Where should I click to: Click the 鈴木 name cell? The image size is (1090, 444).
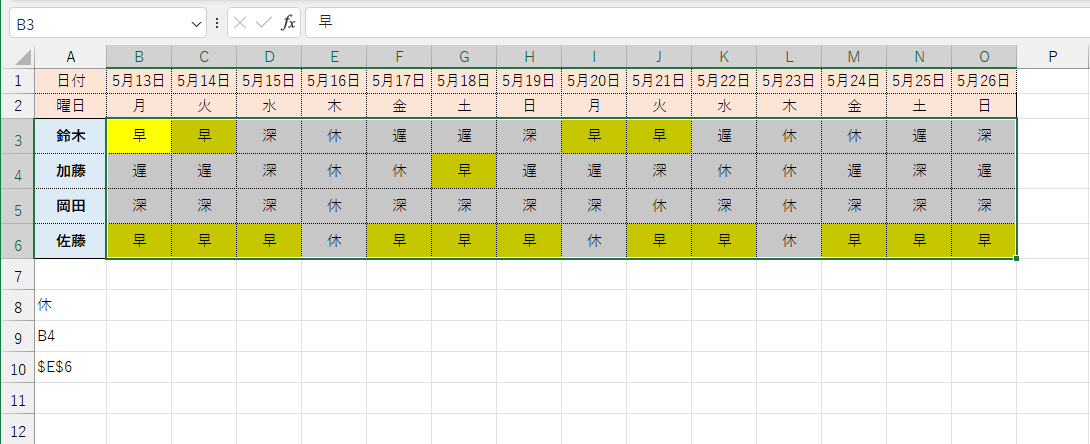[70, 136]
